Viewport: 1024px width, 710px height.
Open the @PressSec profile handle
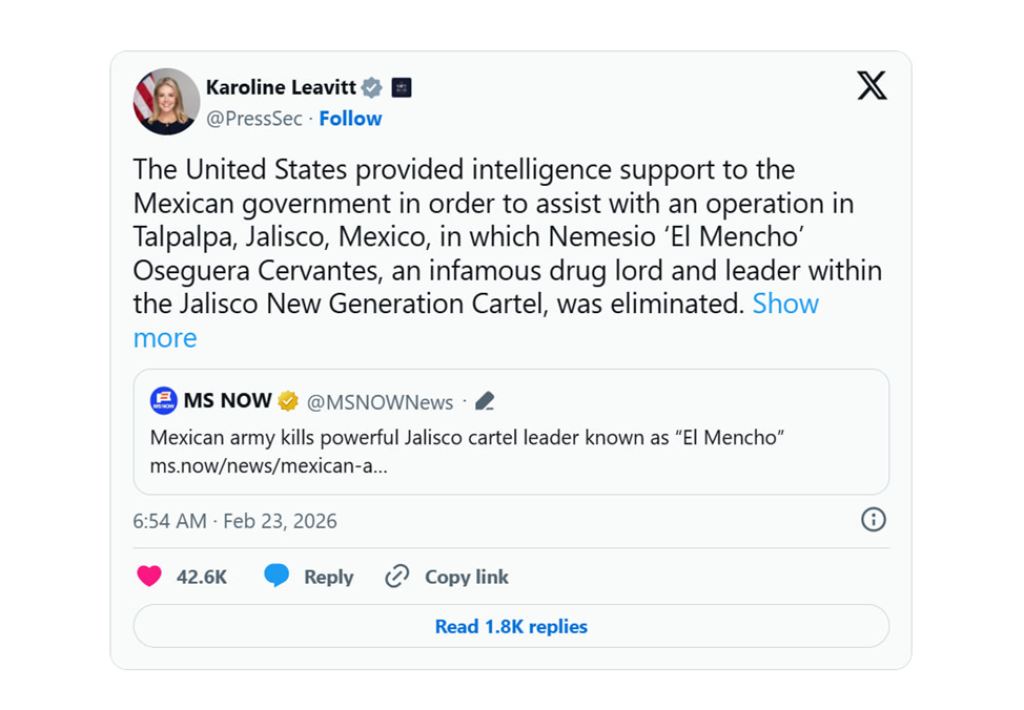254,118
